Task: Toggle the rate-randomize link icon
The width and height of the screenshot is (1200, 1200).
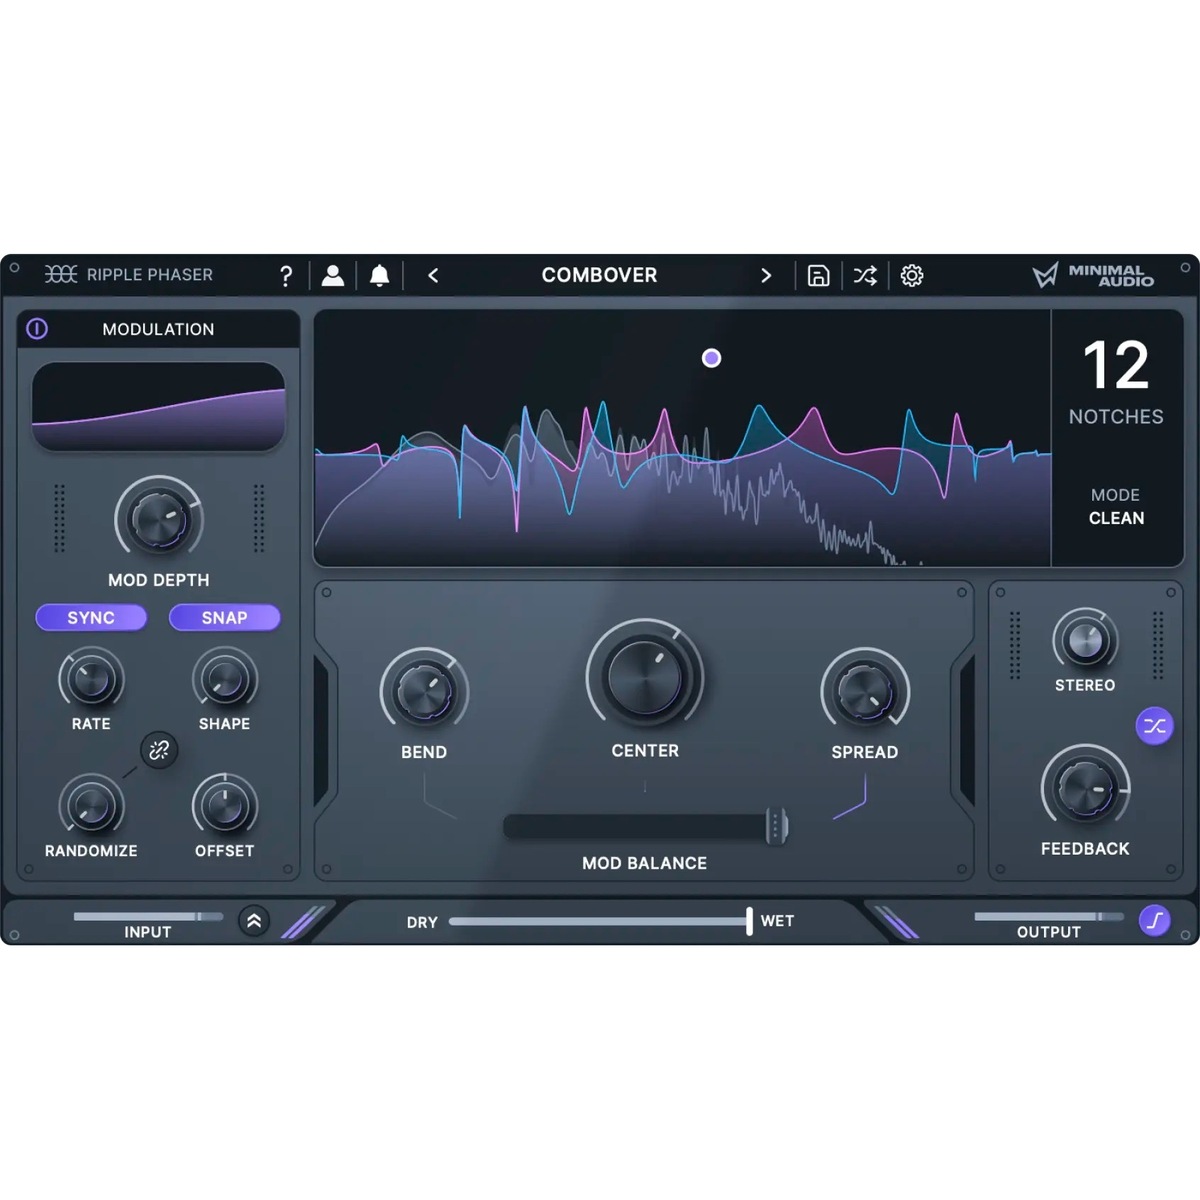Action: click(x=158, y=750)
